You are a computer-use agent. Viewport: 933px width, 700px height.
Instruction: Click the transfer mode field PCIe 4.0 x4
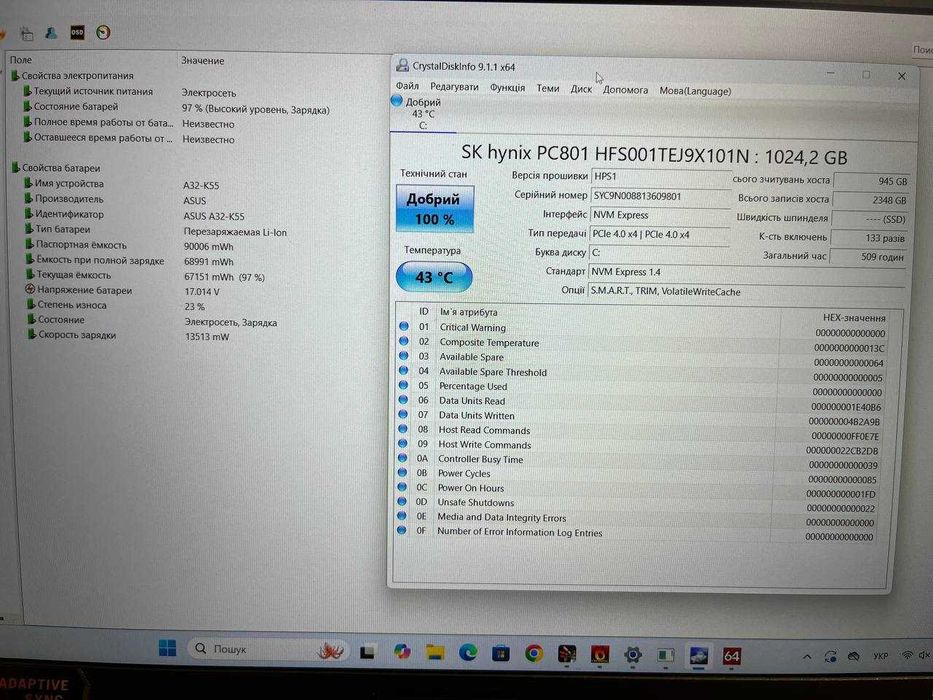(x=659, y=234)
